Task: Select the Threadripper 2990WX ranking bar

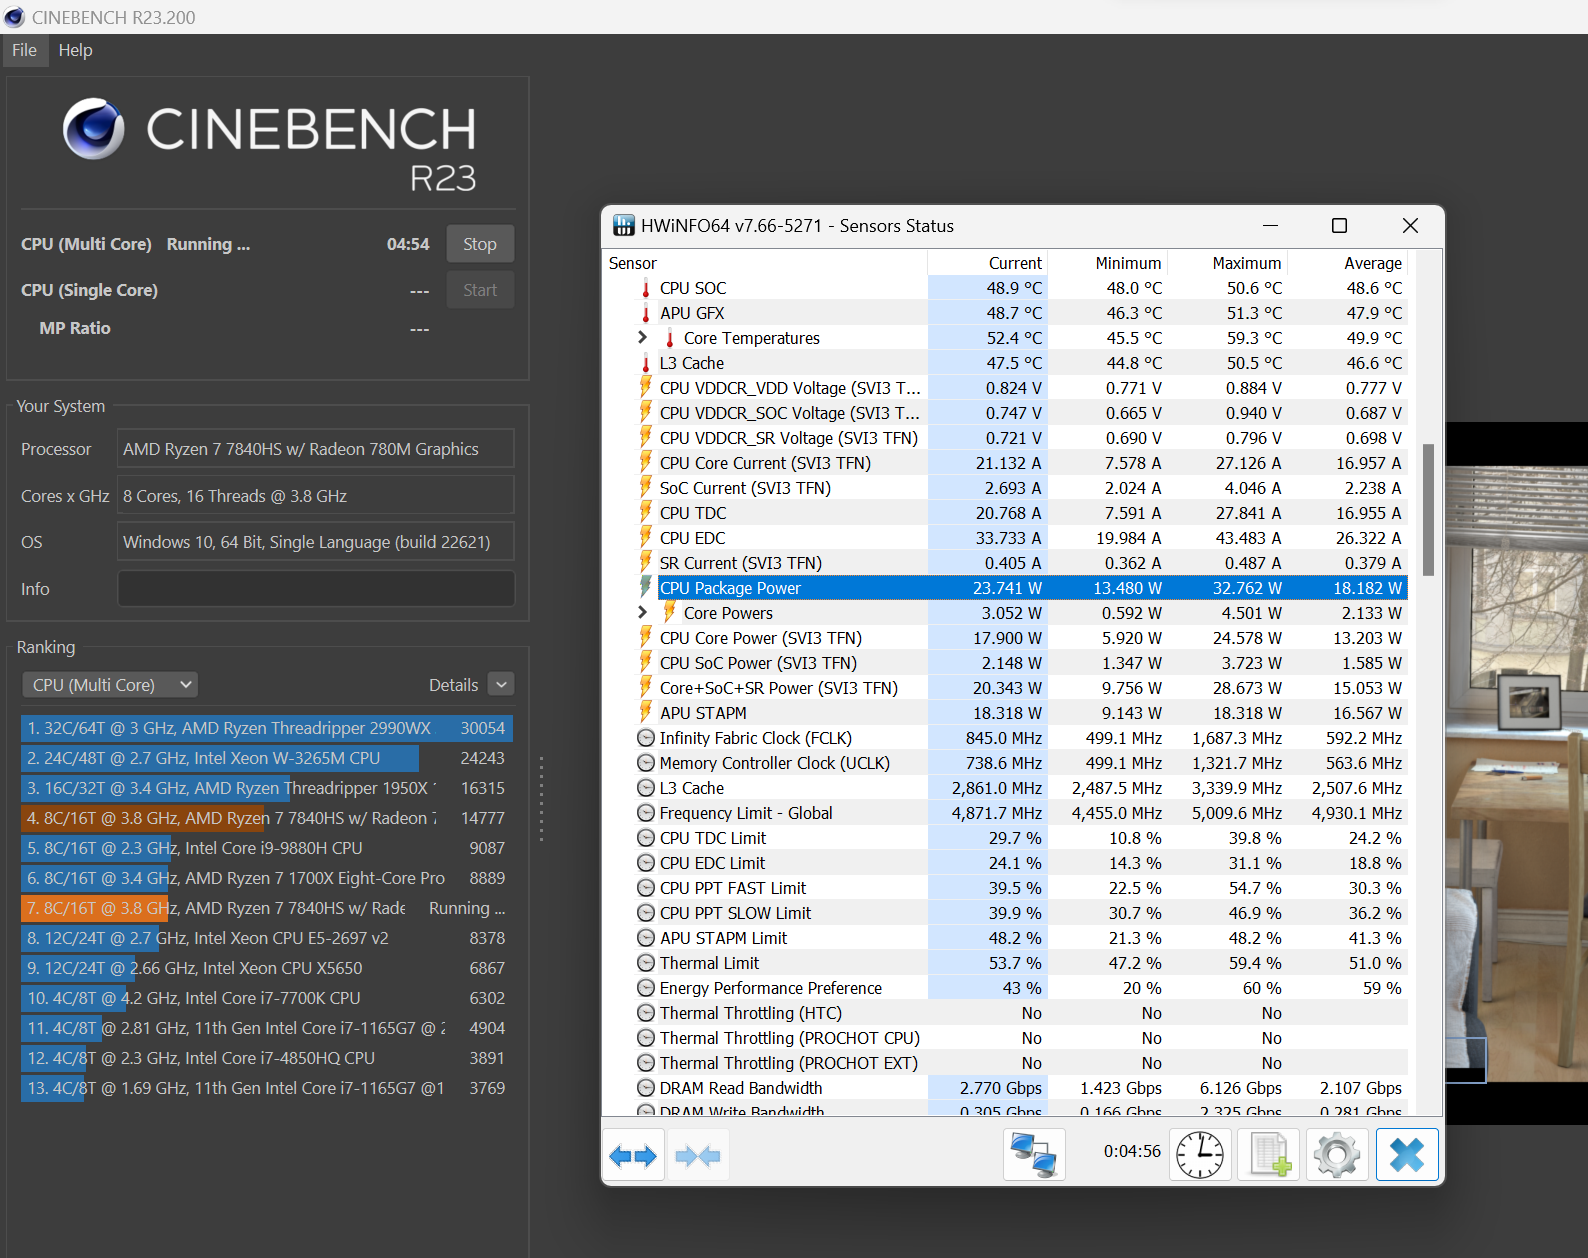Action: pos(267,728)
